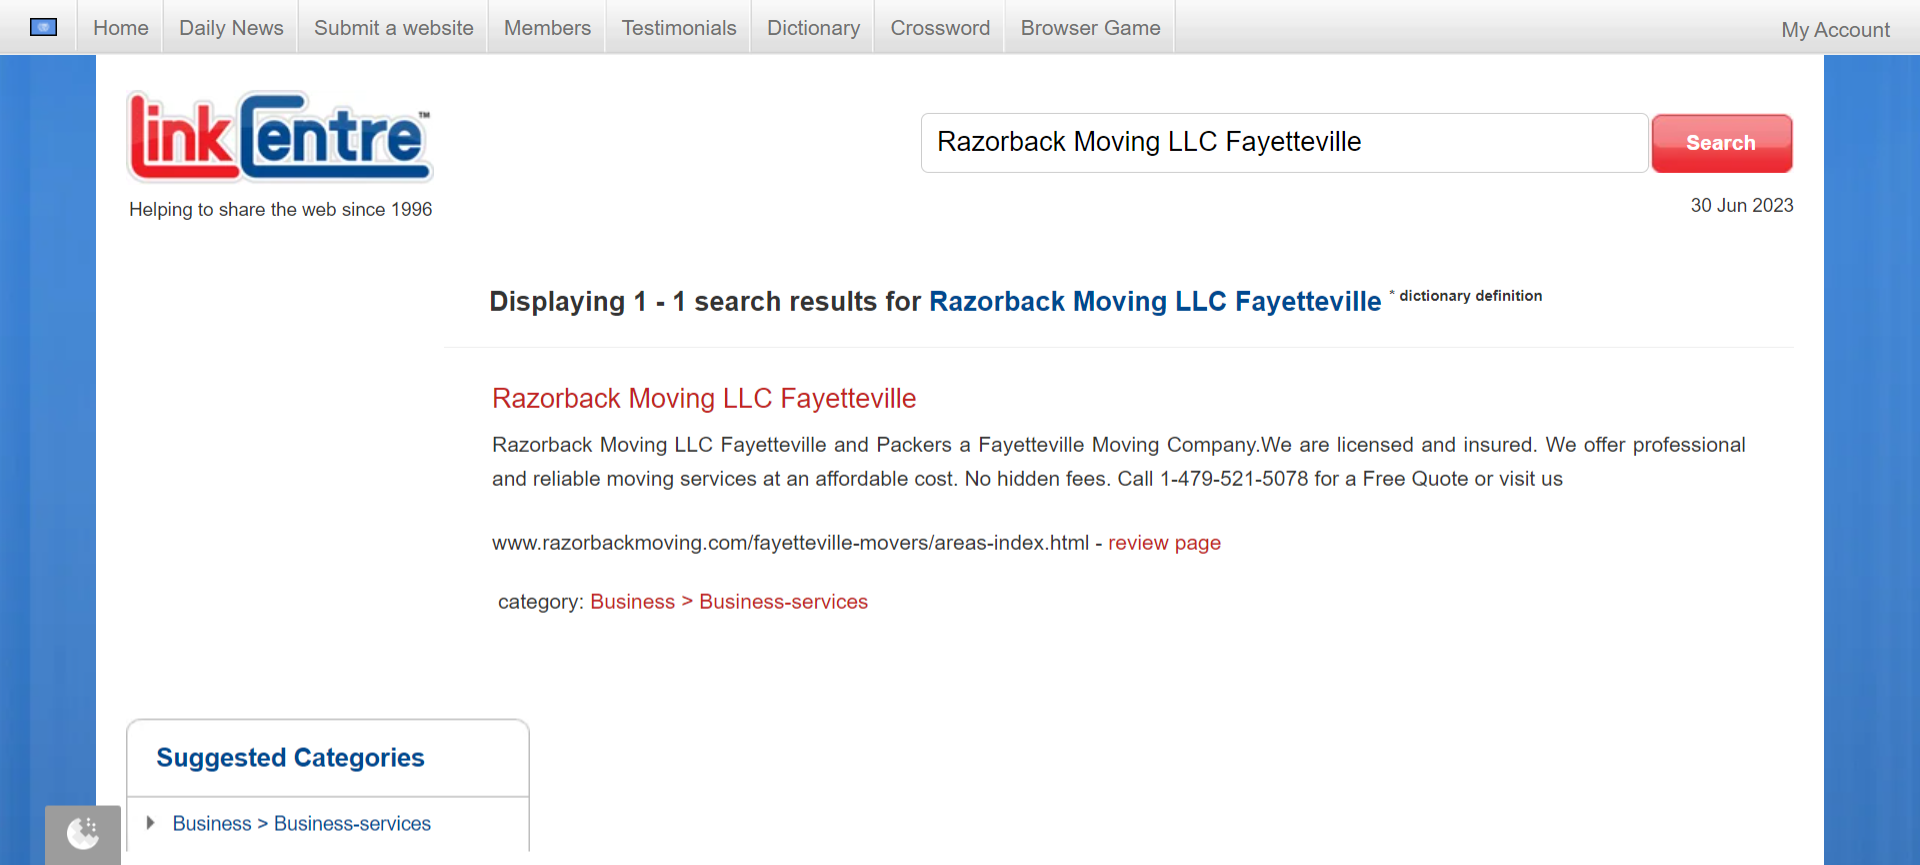Click the www.razorbackmoving.com result URL text

pyautogui.click(x=790, y=543)
